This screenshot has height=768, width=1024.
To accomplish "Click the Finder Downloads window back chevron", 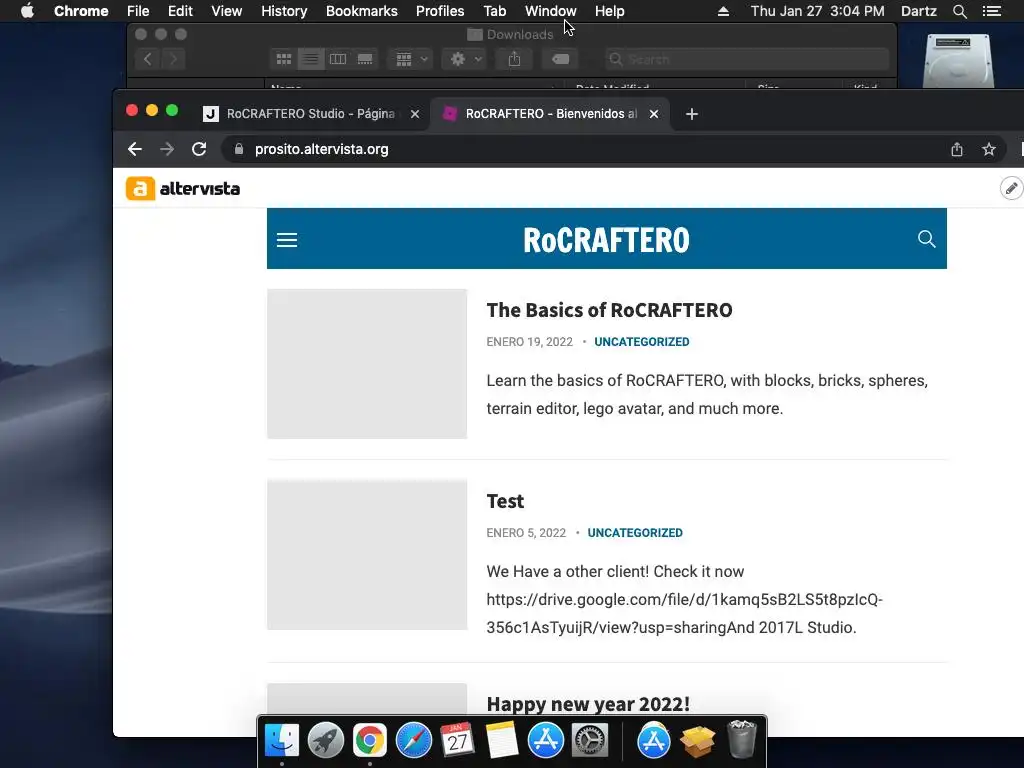I will coord(148,59).
